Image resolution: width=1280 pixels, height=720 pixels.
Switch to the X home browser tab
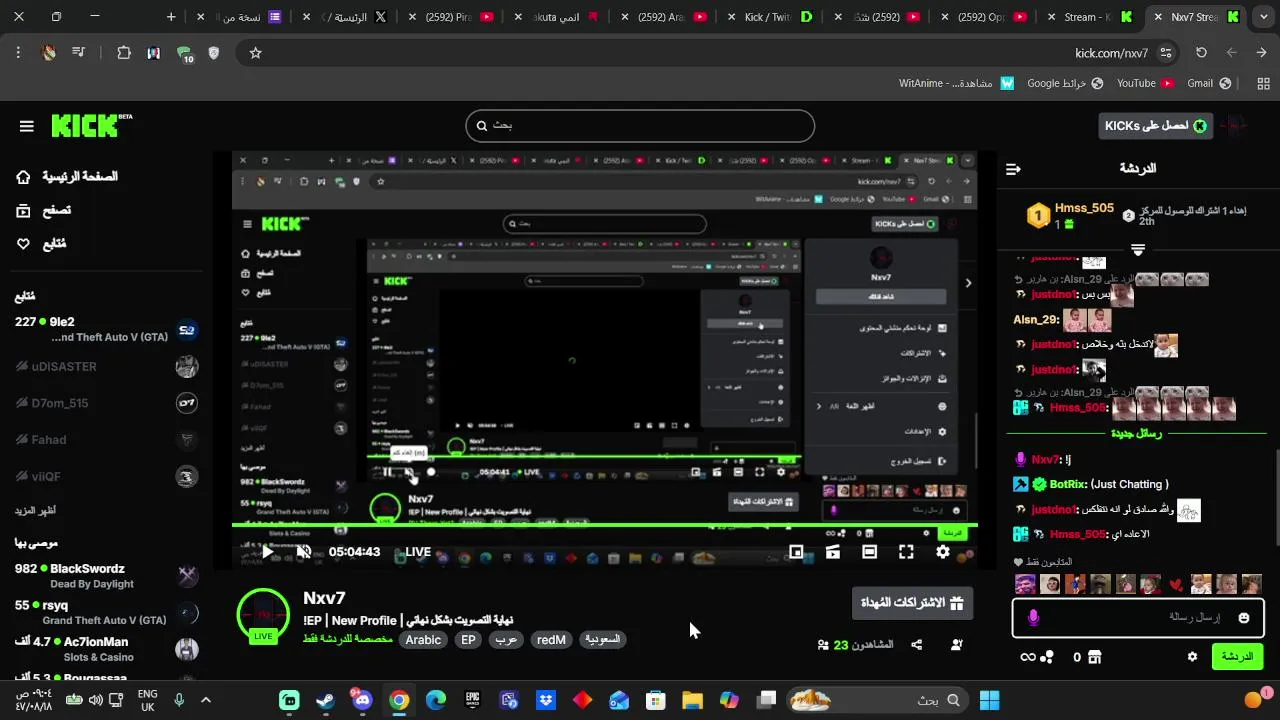point(346,17)
